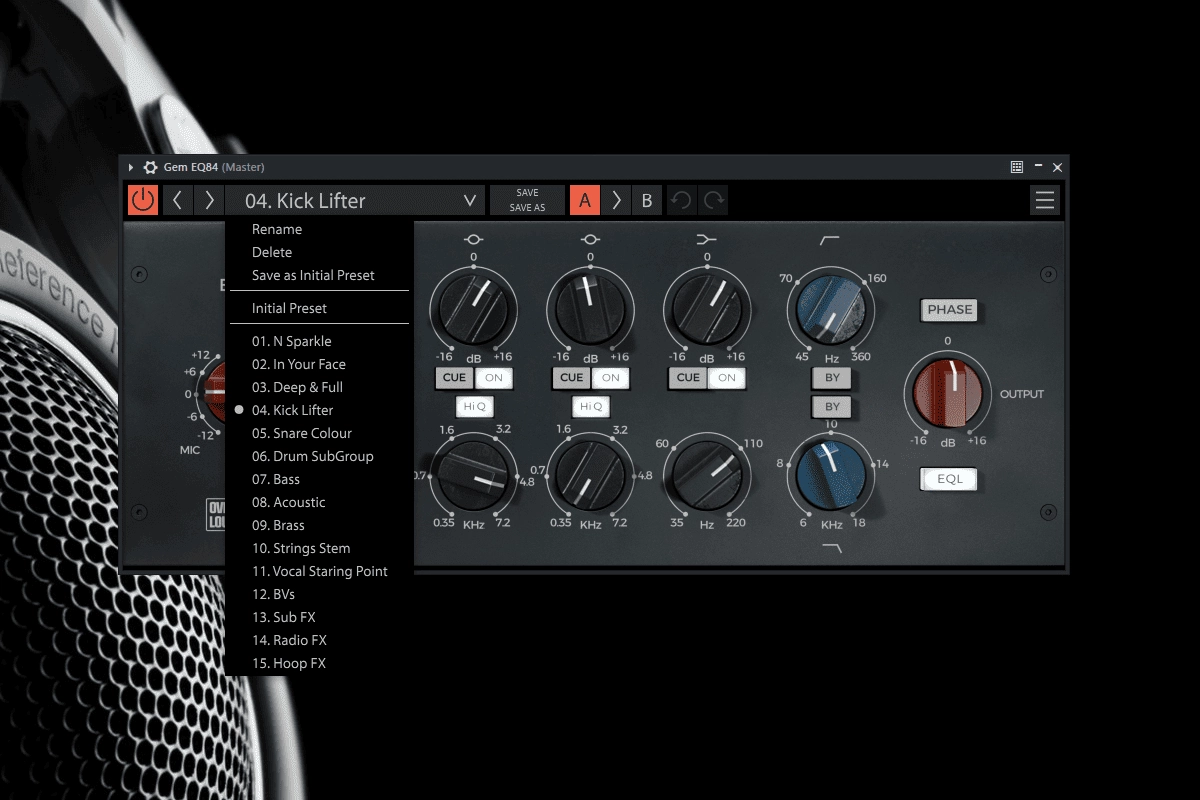This screenshot has height=800, width=1200.
Task: Select preset 11. Vocal Staring Point
Action: pos(319,571)
